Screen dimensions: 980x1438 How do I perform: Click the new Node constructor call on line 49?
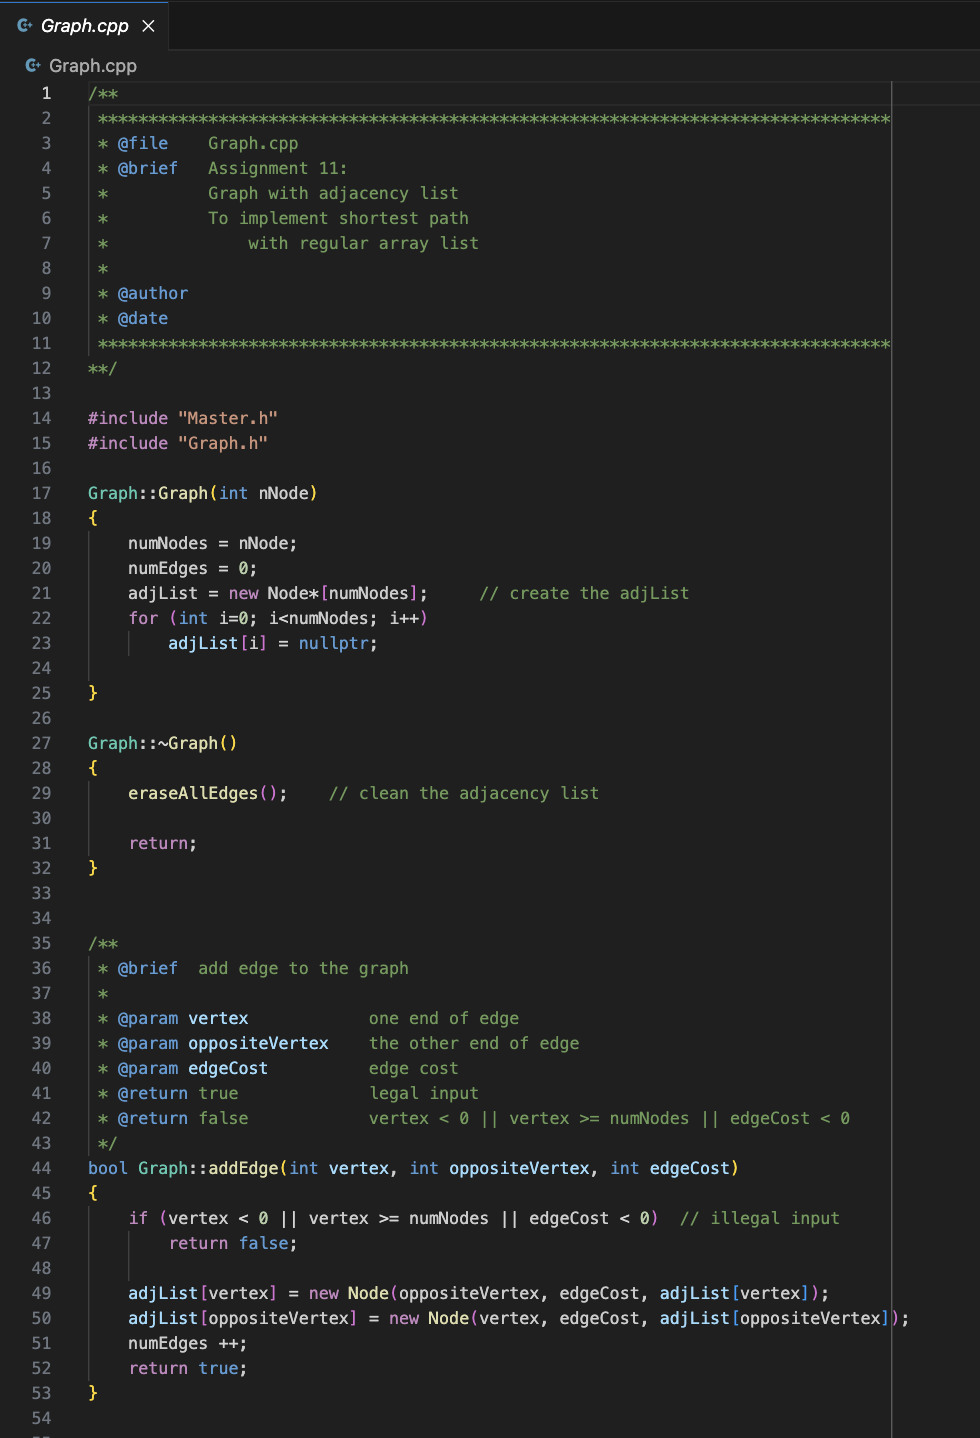pos(348,1293)
